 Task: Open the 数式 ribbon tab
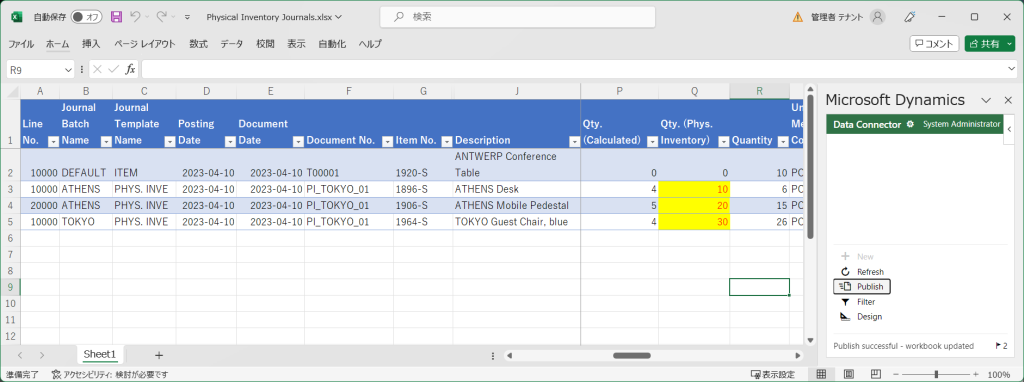[x=199, y=44]
